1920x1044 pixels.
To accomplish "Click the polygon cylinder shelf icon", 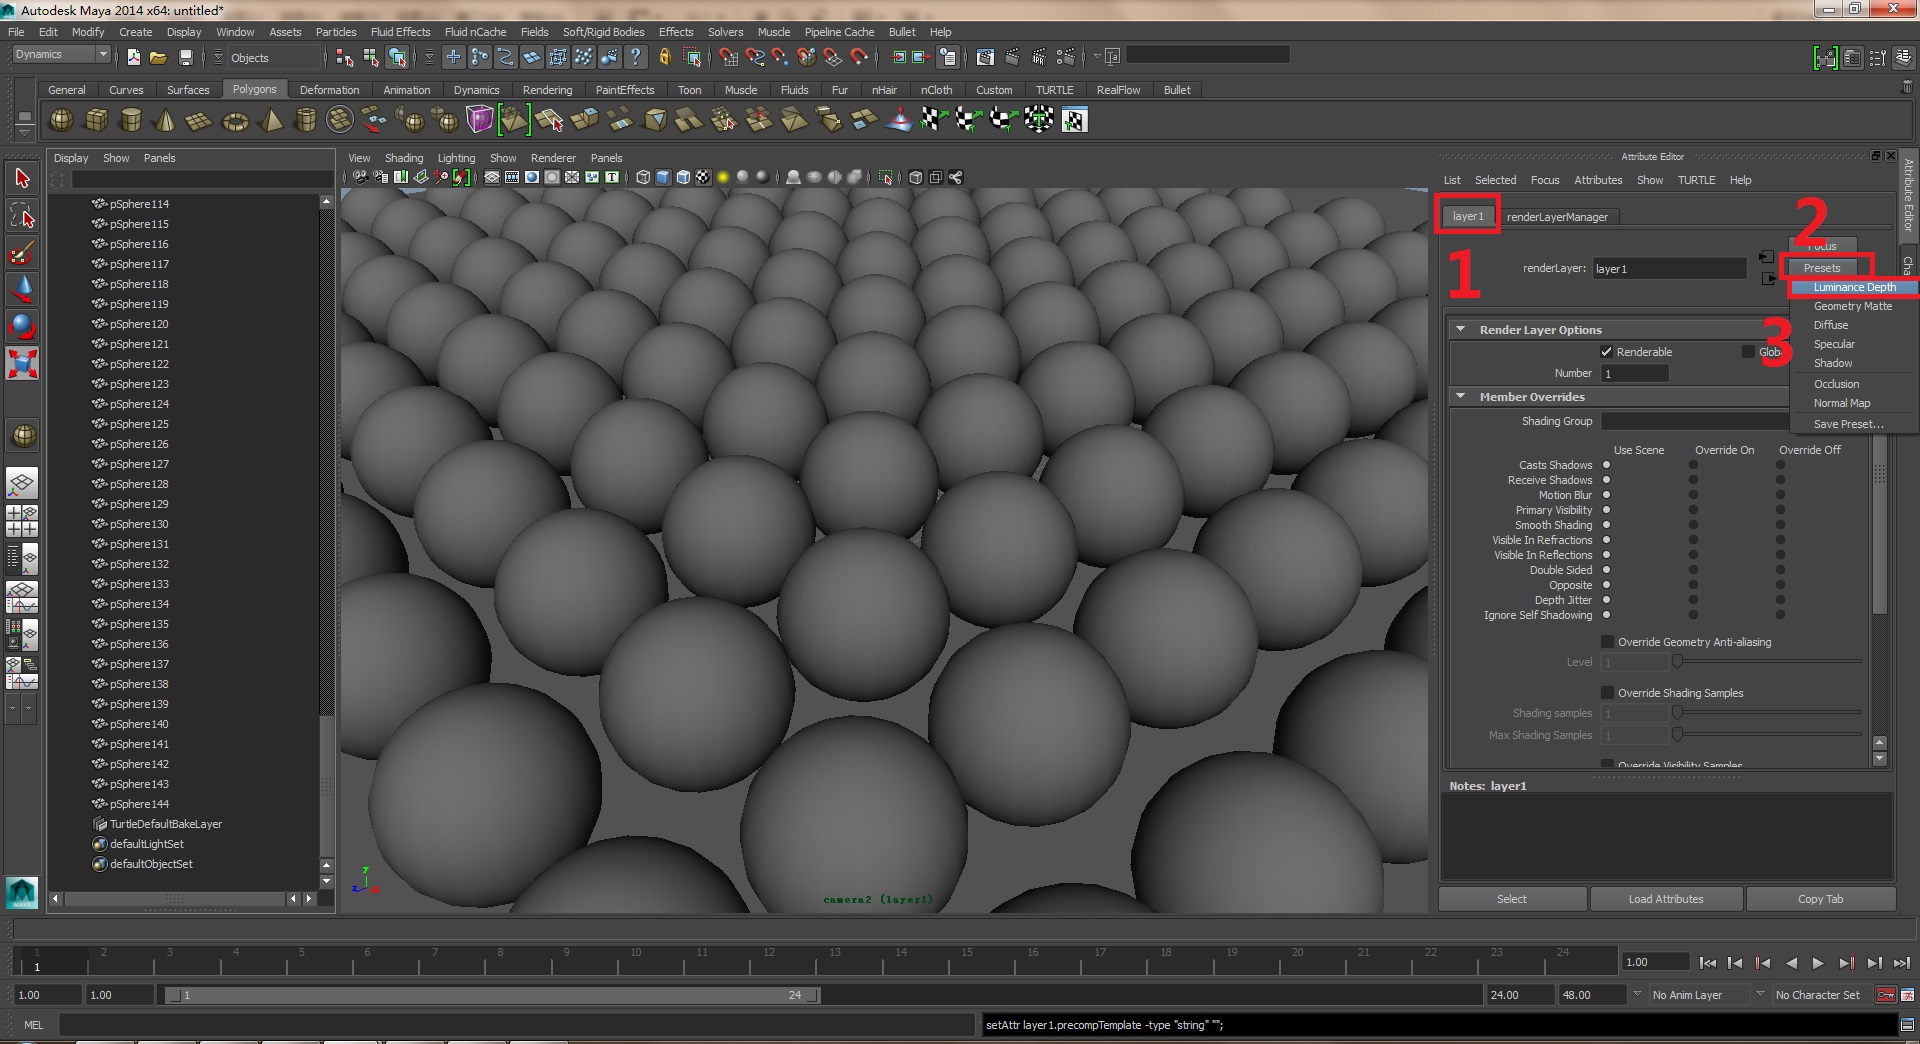I will pos(130,121).
